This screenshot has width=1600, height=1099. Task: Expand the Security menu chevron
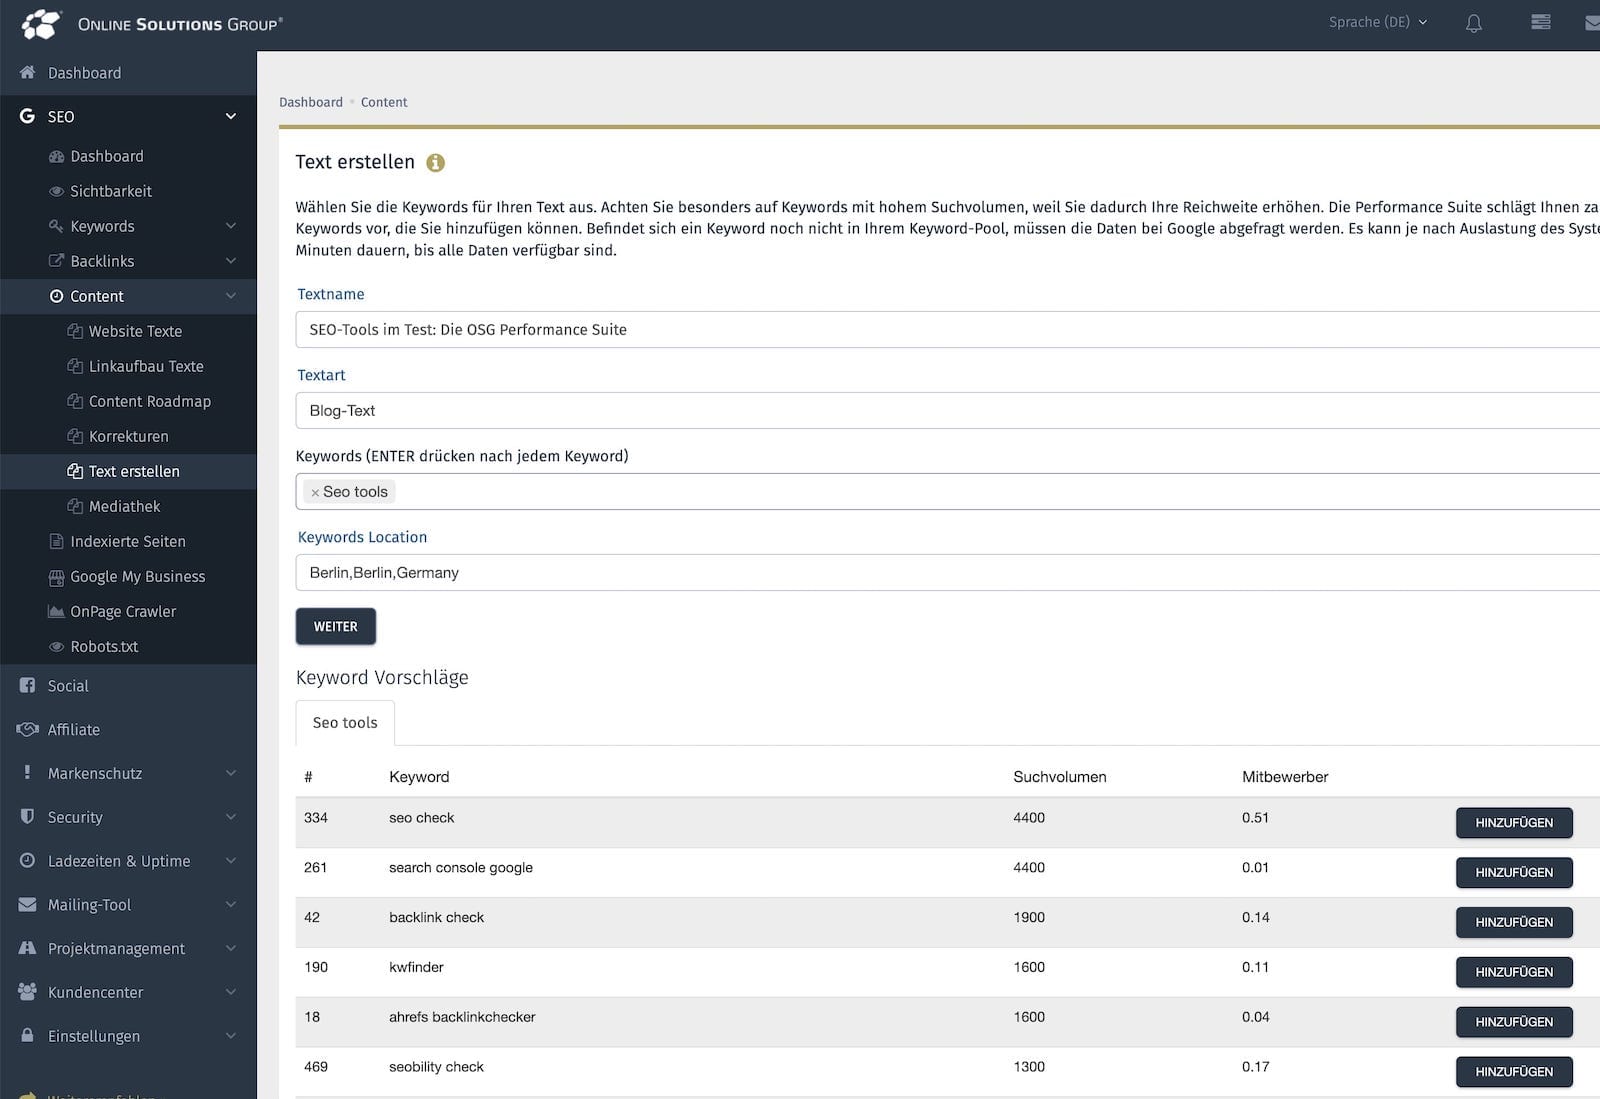(231, 817)
